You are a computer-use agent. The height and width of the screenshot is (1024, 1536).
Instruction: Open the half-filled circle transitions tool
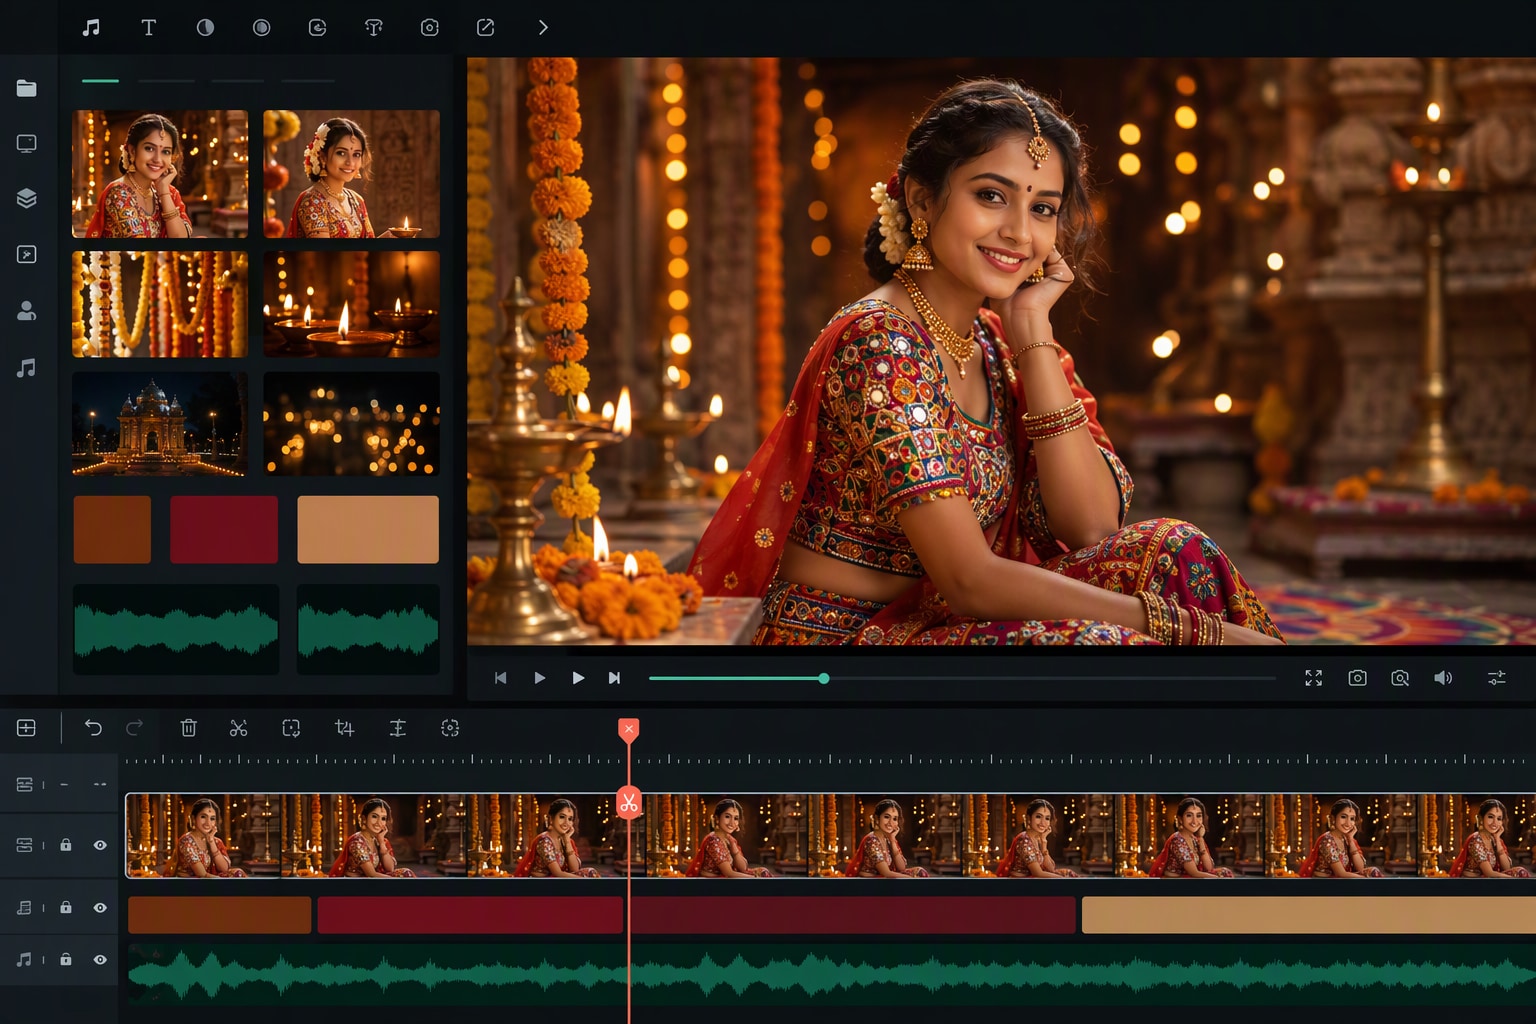[205, 27]
